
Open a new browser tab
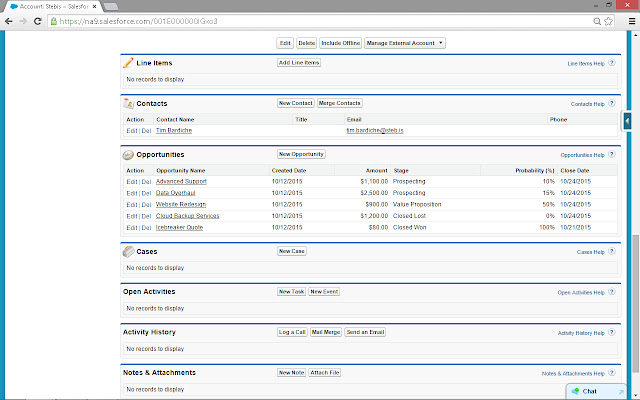(x=111, y=7)
